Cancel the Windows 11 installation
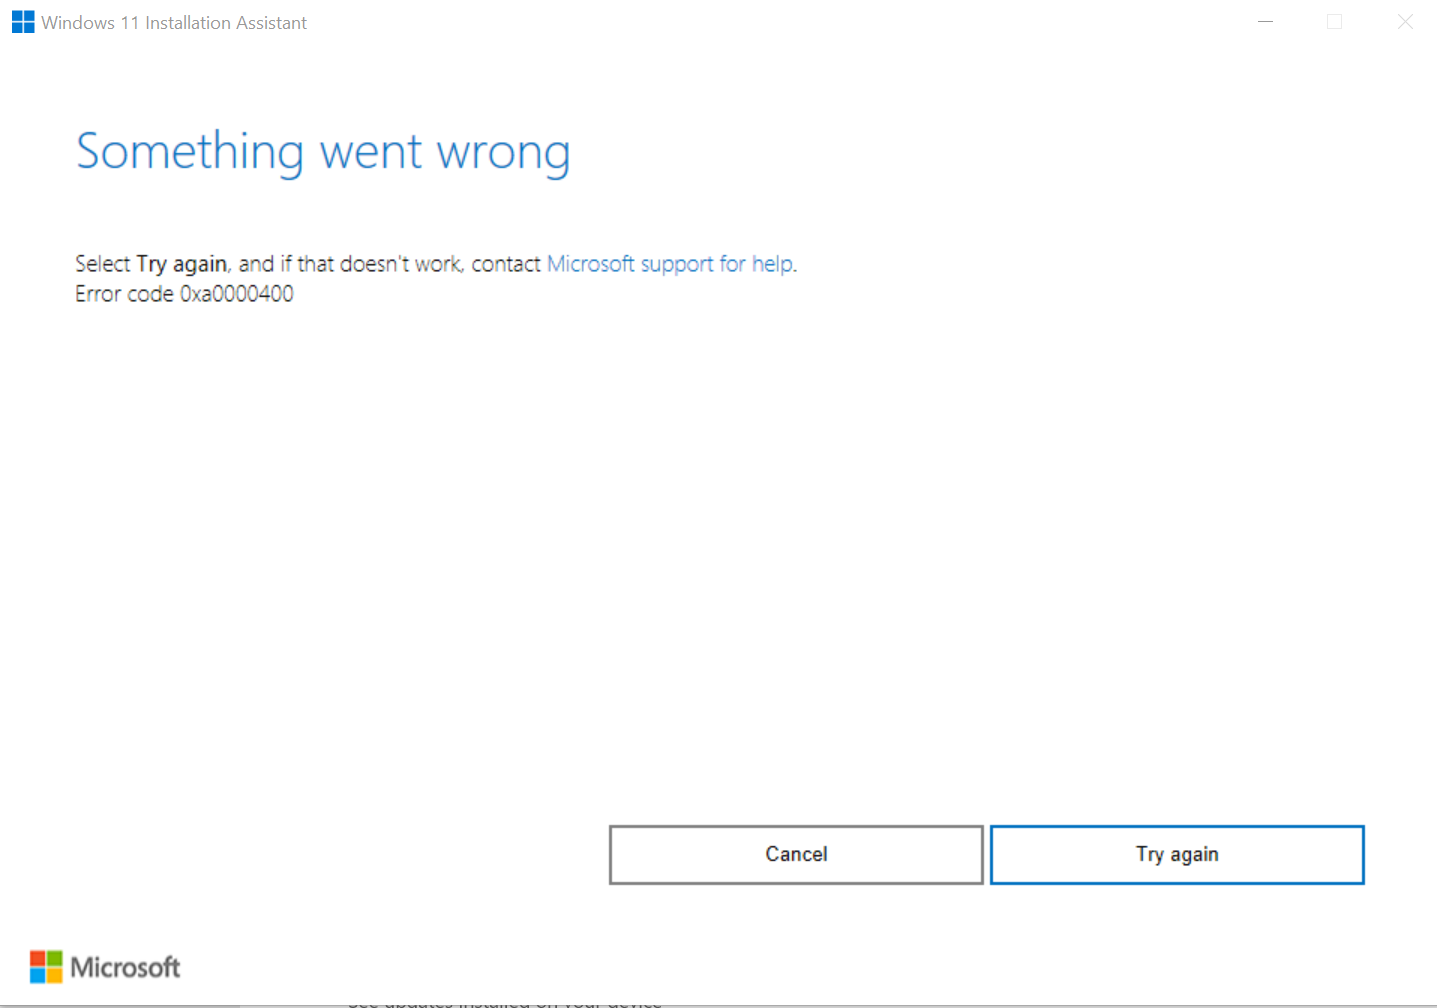 pos(796,855)
